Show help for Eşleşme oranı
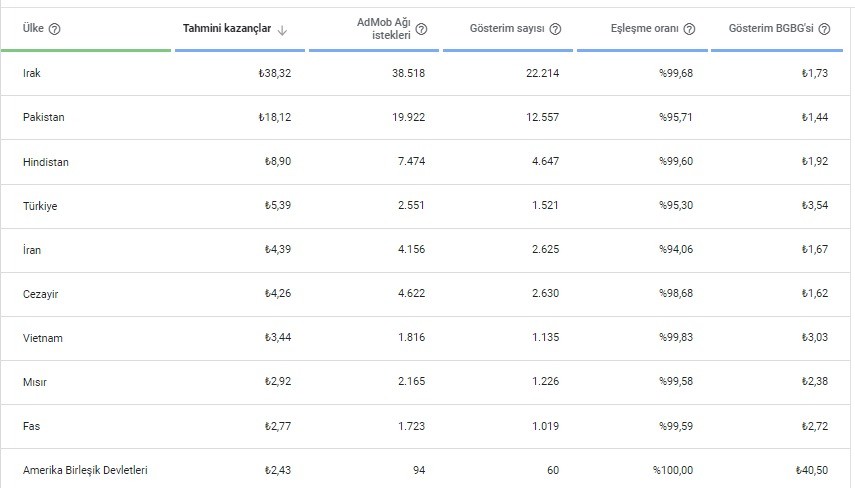This screenshot has width=855, height=488. [x=689, y=29]
